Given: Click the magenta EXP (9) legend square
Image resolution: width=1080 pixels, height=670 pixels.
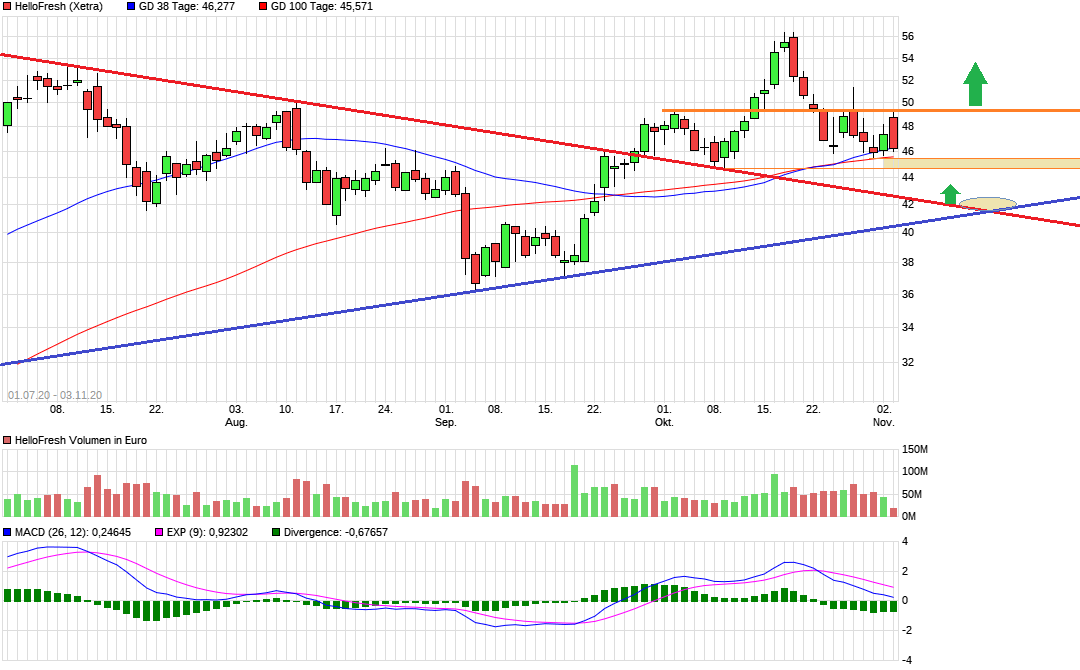Looking at the screenshot, I should (x=159, y=532).
